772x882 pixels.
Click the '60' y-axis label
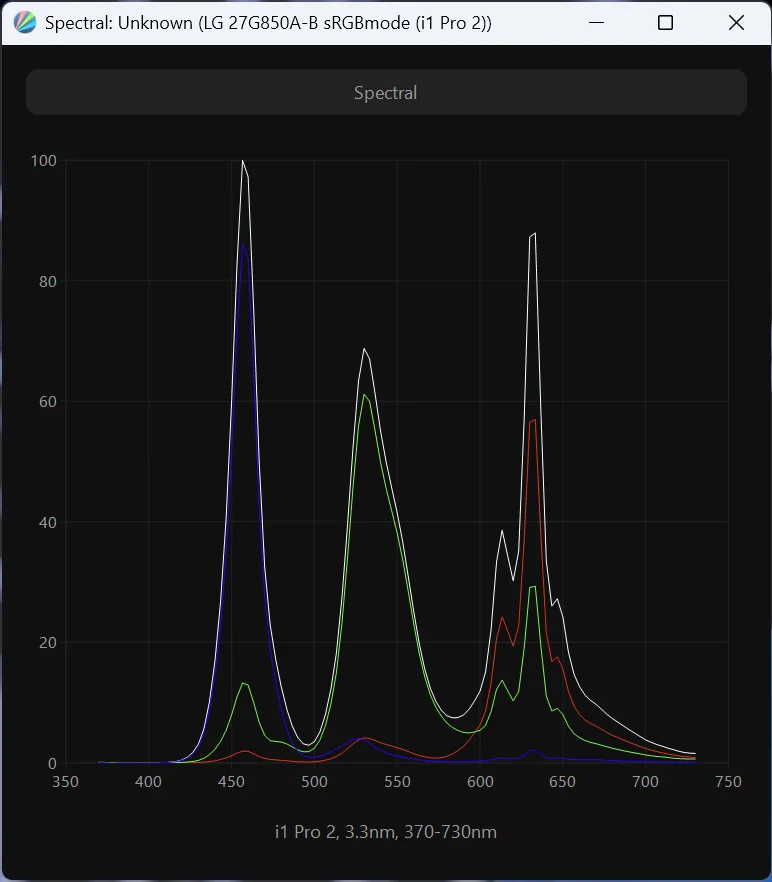[x=47, y=402]
